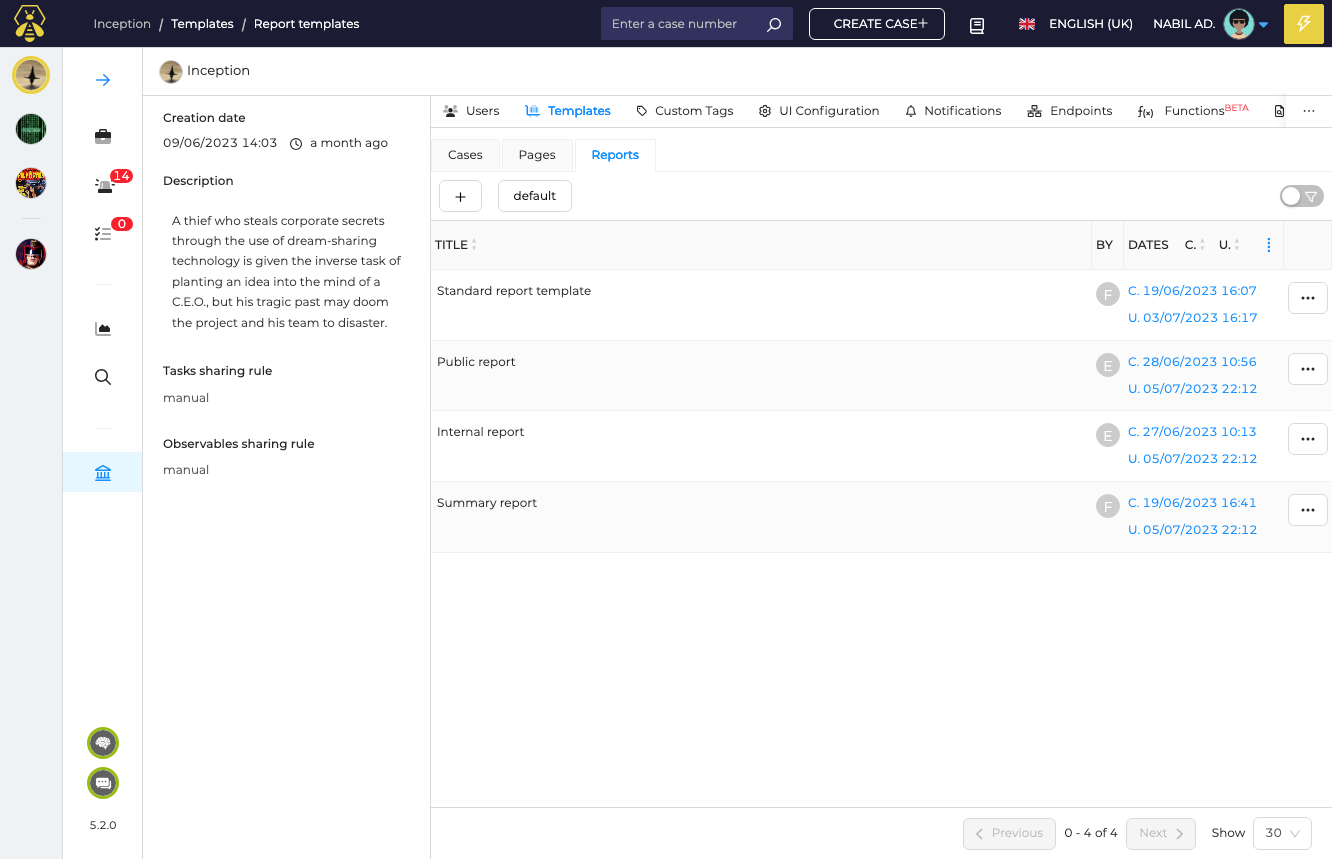Click the Create Case button
Image resolution: width=1332 pixels, height=859 pixels.
pyautogui.click(x=876, y=24)
